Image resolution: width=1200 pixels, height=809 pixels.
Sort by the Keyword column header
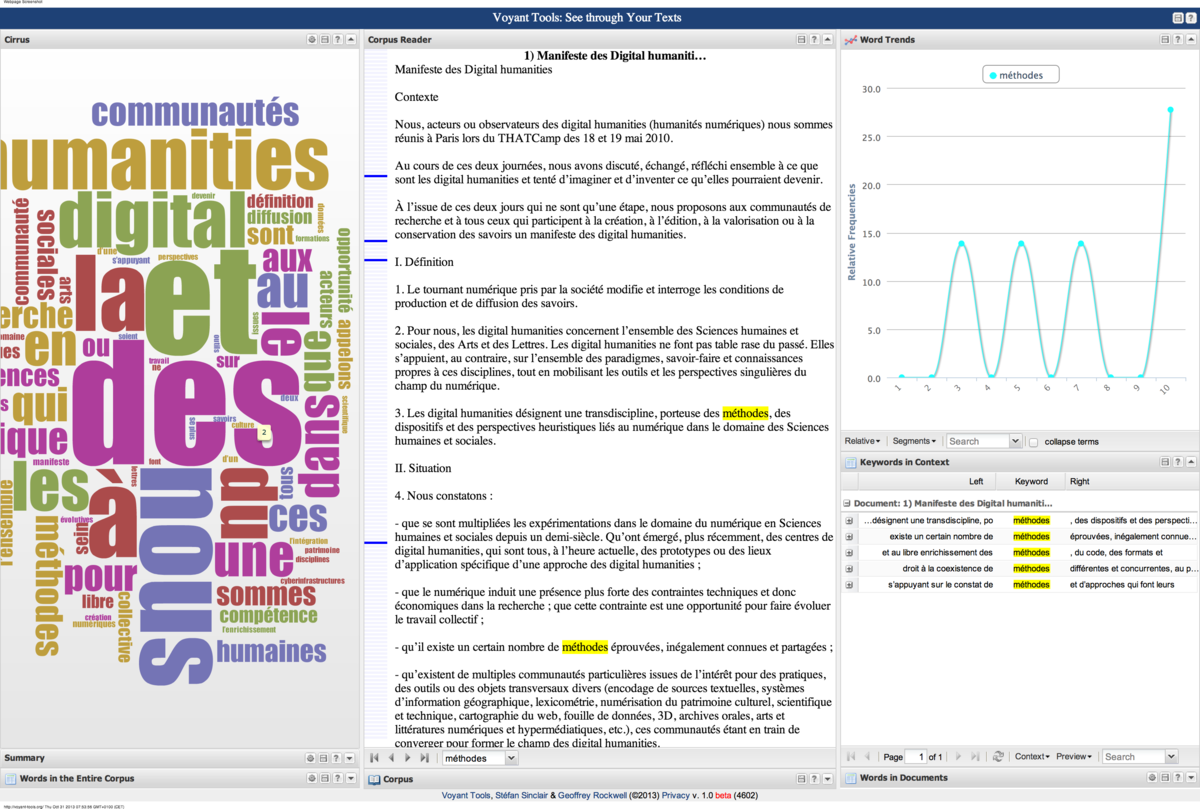[1031, 481]
